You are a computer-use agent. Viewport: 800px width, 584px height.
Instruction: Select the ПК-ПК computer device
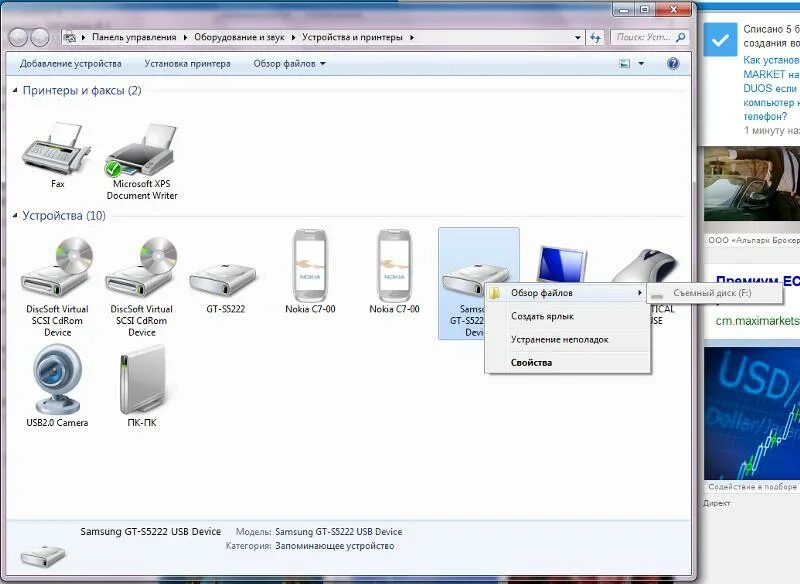pos(142,379)
